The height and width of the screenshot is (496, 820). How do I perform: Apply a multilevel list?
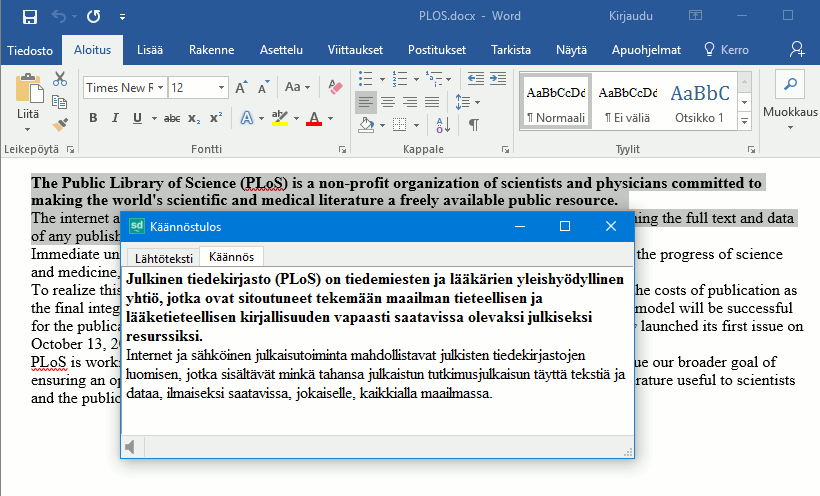(x=434, y=79)
